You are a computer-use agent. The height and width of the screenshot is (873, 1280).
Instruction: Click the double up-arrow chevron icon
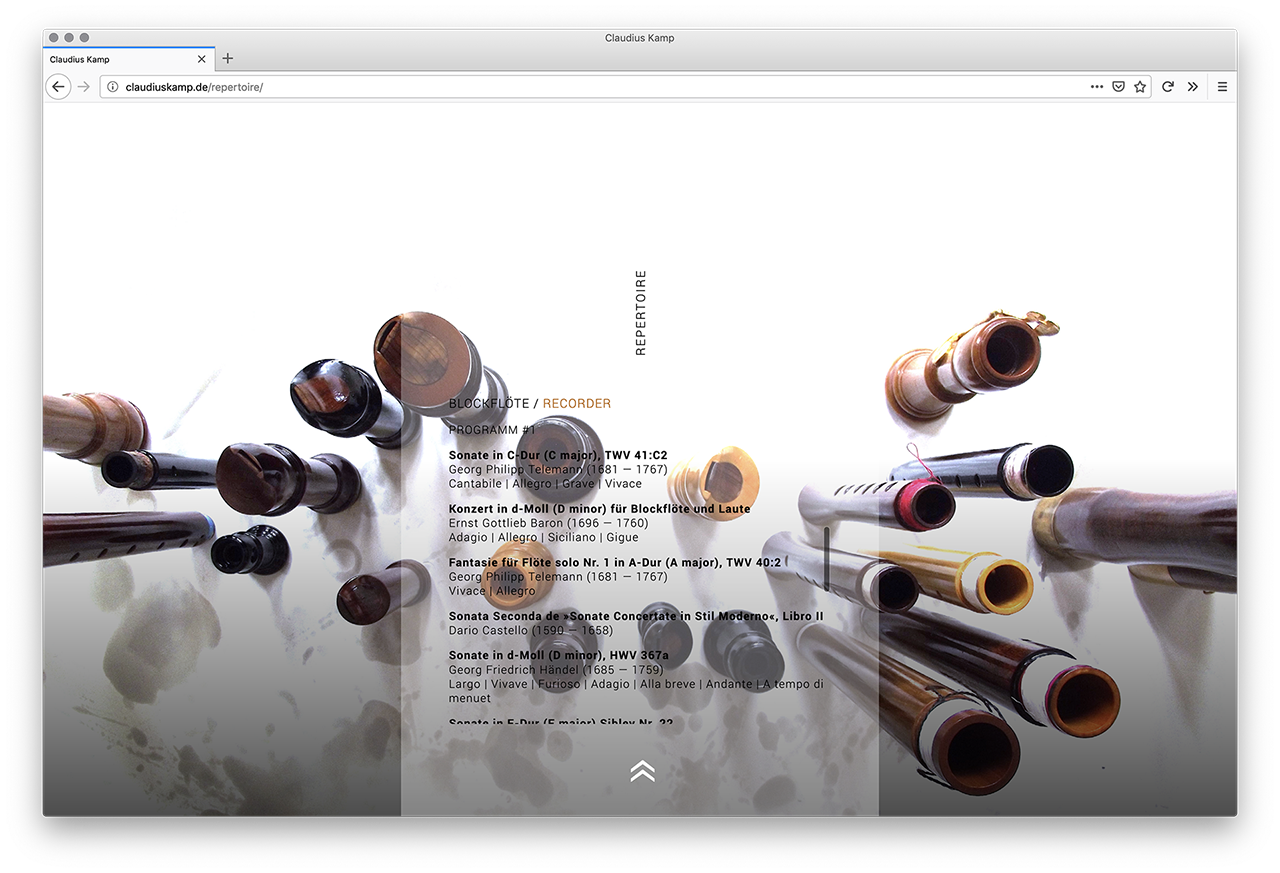pos(642,770)
